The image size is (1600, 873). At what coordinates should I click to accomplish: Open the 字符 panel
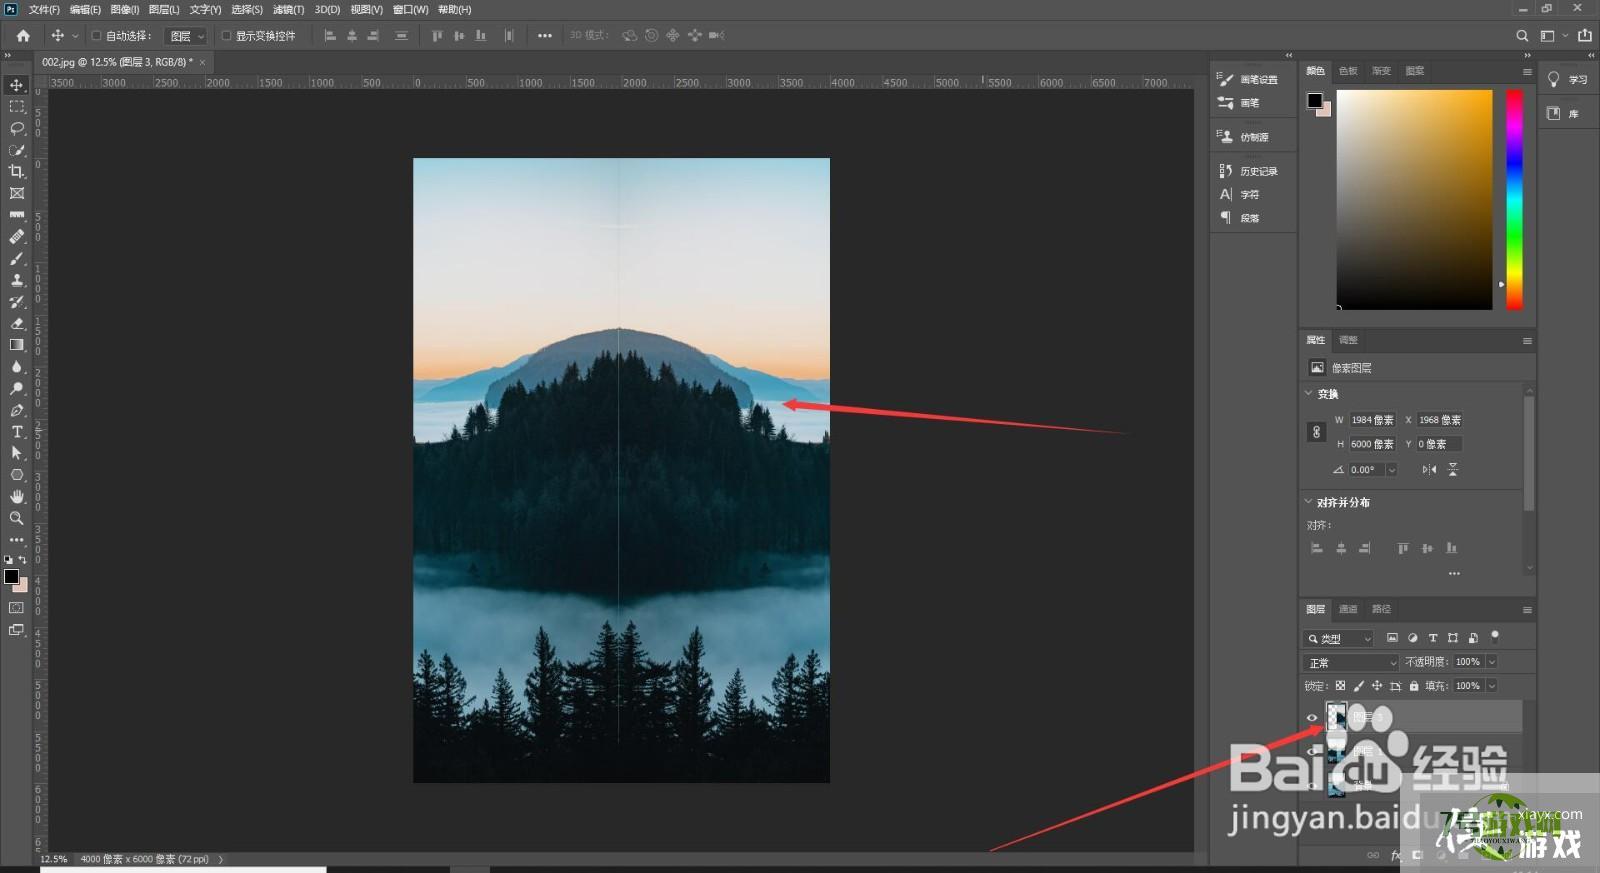[1239, 195]
